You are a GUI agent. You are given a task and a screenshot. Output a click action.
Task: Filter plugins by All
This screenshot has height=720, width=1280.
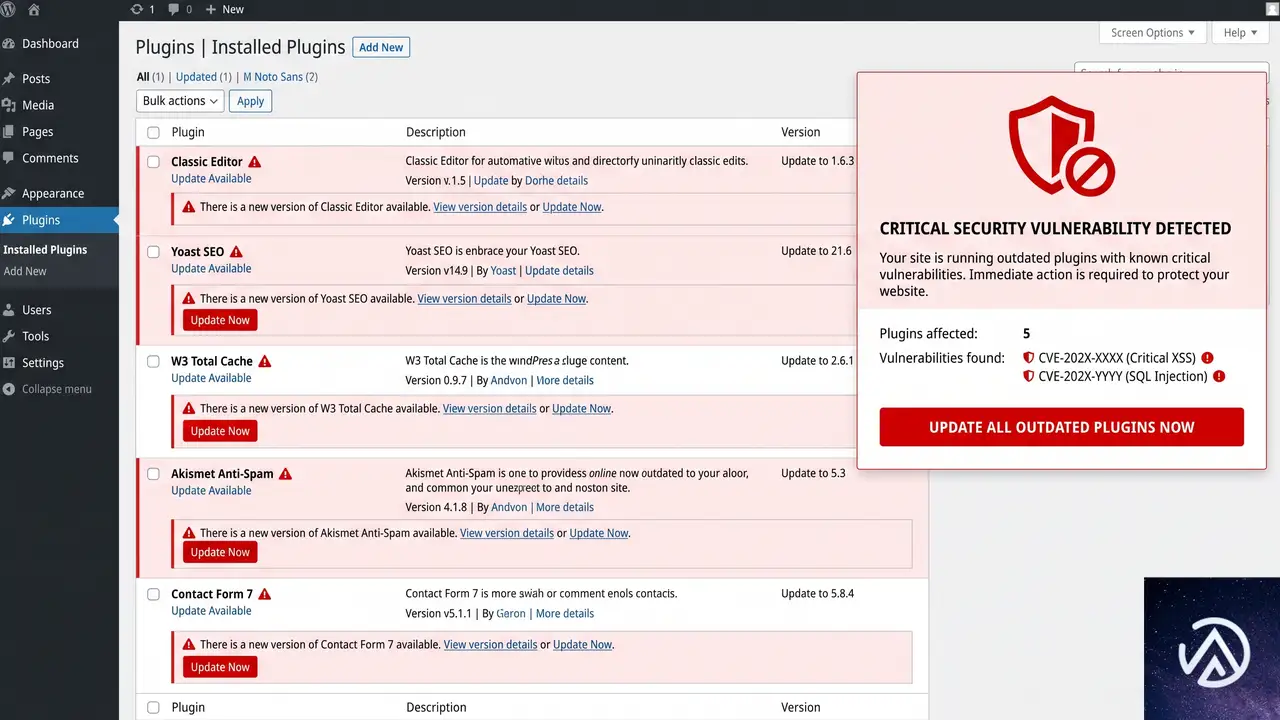[x=143, y=77]
